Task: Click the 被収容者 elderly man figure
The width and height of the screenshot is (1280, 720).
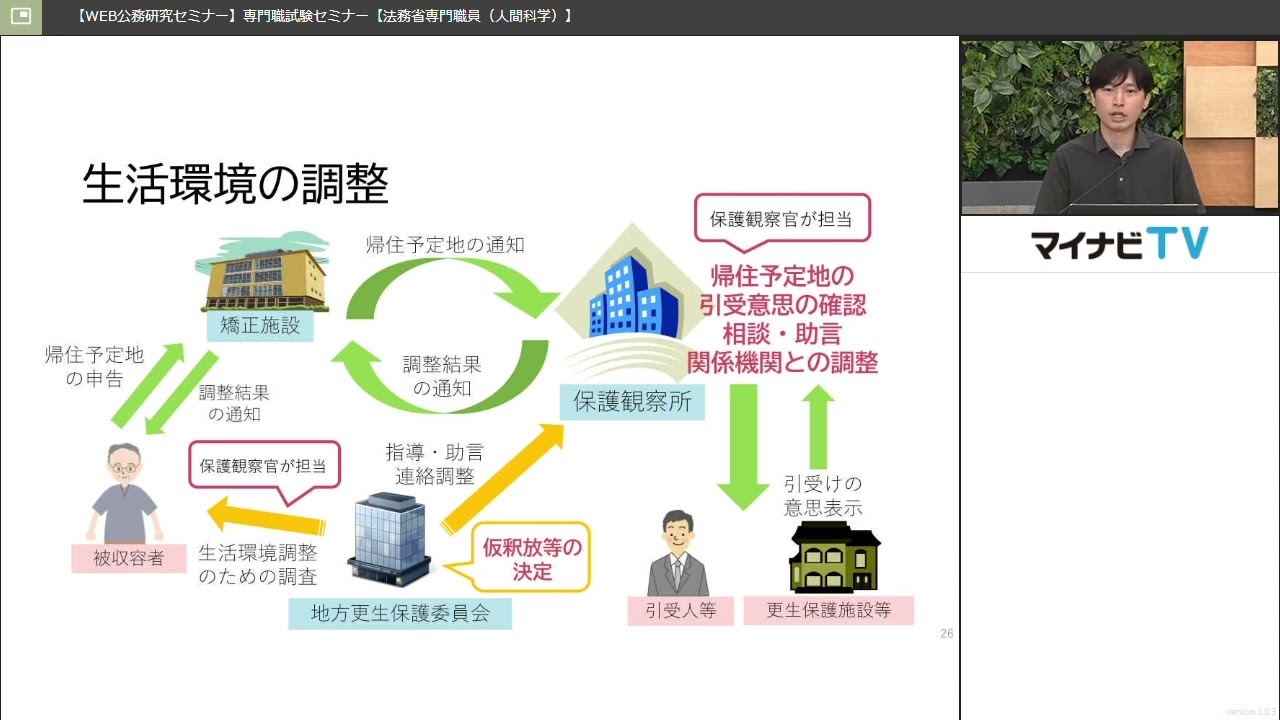Action: click(x=126, y=494)
